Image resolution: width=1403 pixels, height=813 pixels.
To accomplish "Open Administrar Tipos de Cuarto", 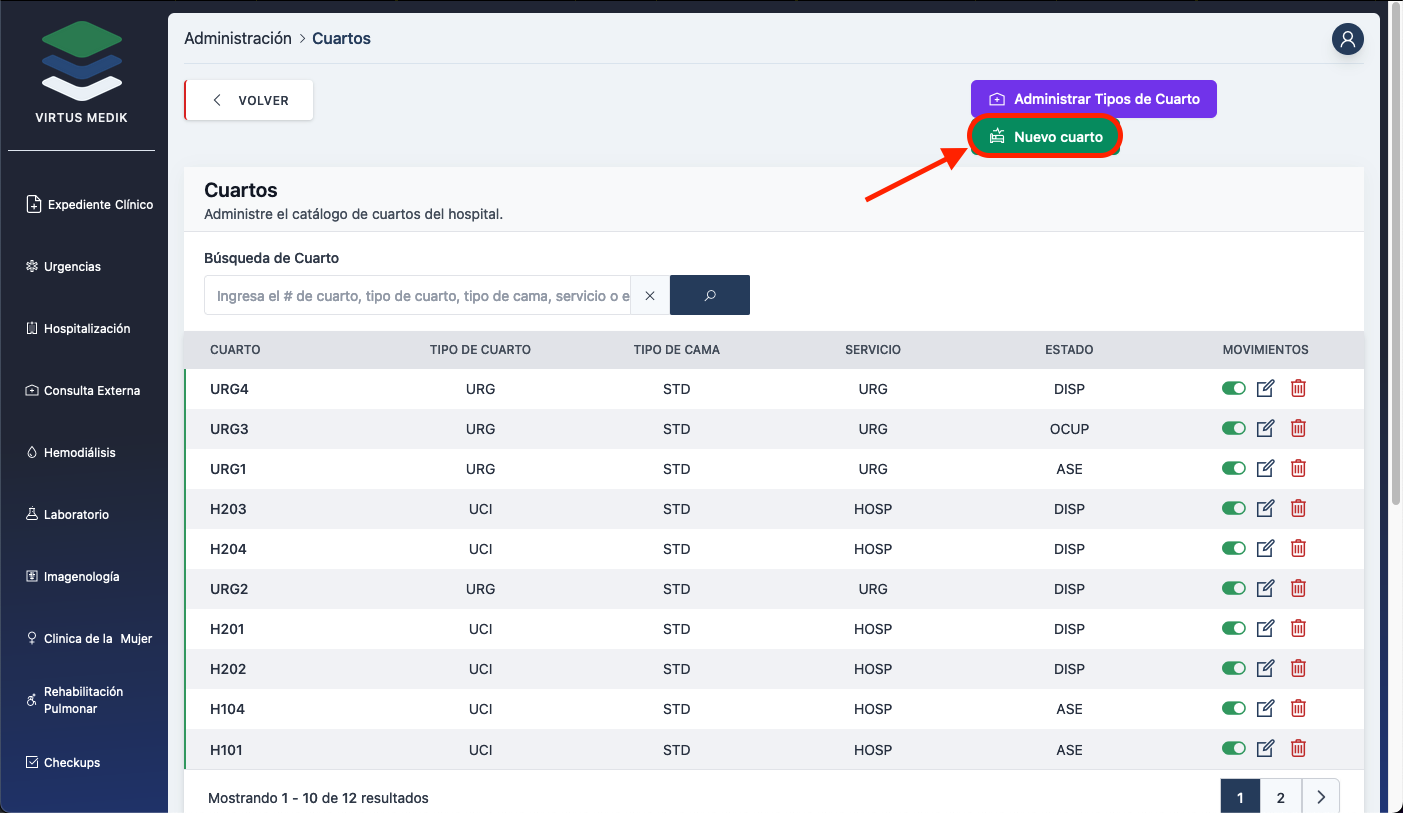I will click(x=1093, y=99).
